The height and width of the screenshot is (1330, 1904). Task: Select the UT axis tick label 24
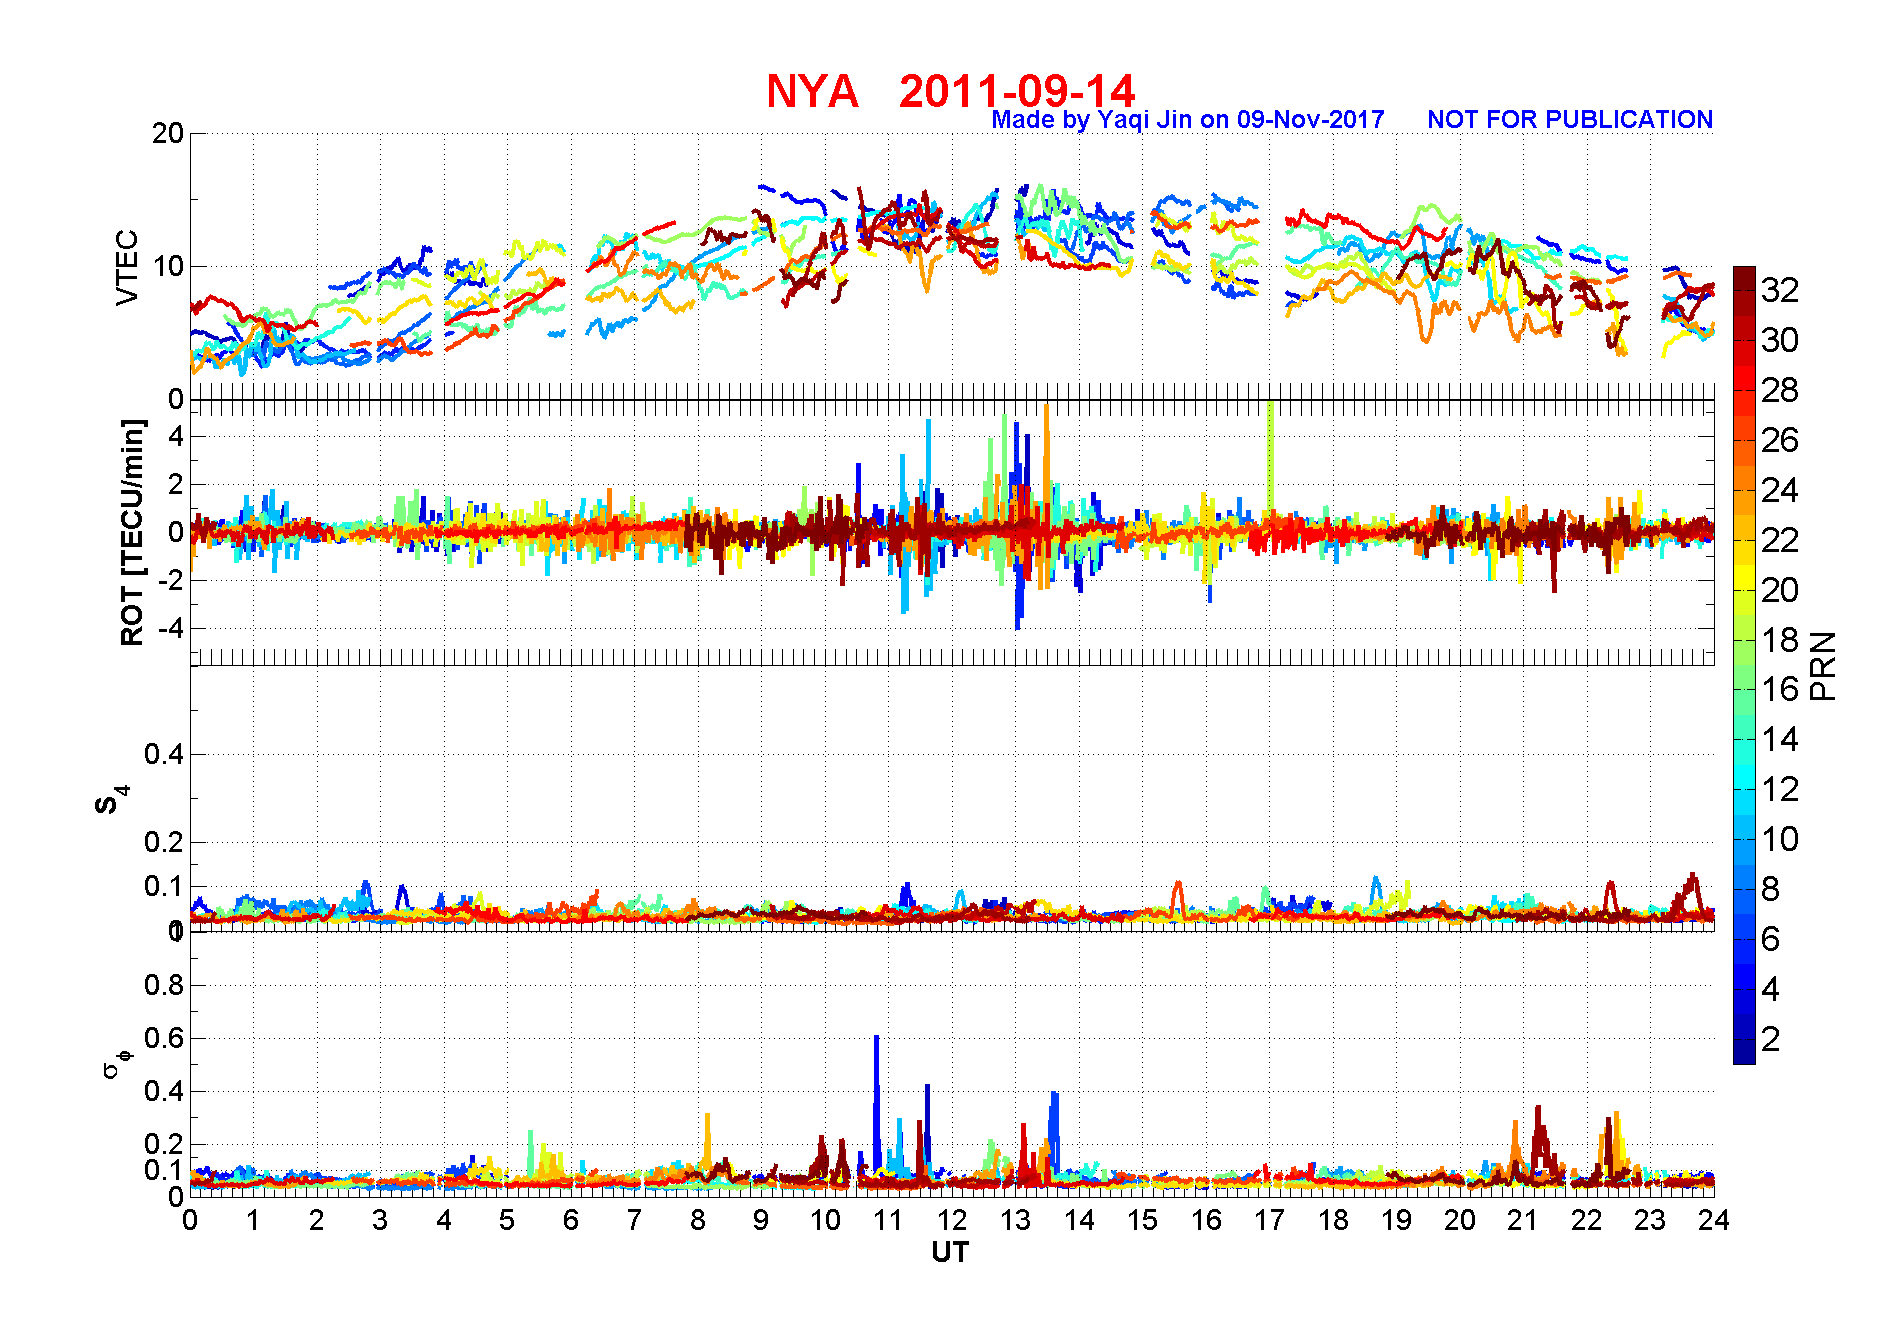click(x=1714, y=1220)
